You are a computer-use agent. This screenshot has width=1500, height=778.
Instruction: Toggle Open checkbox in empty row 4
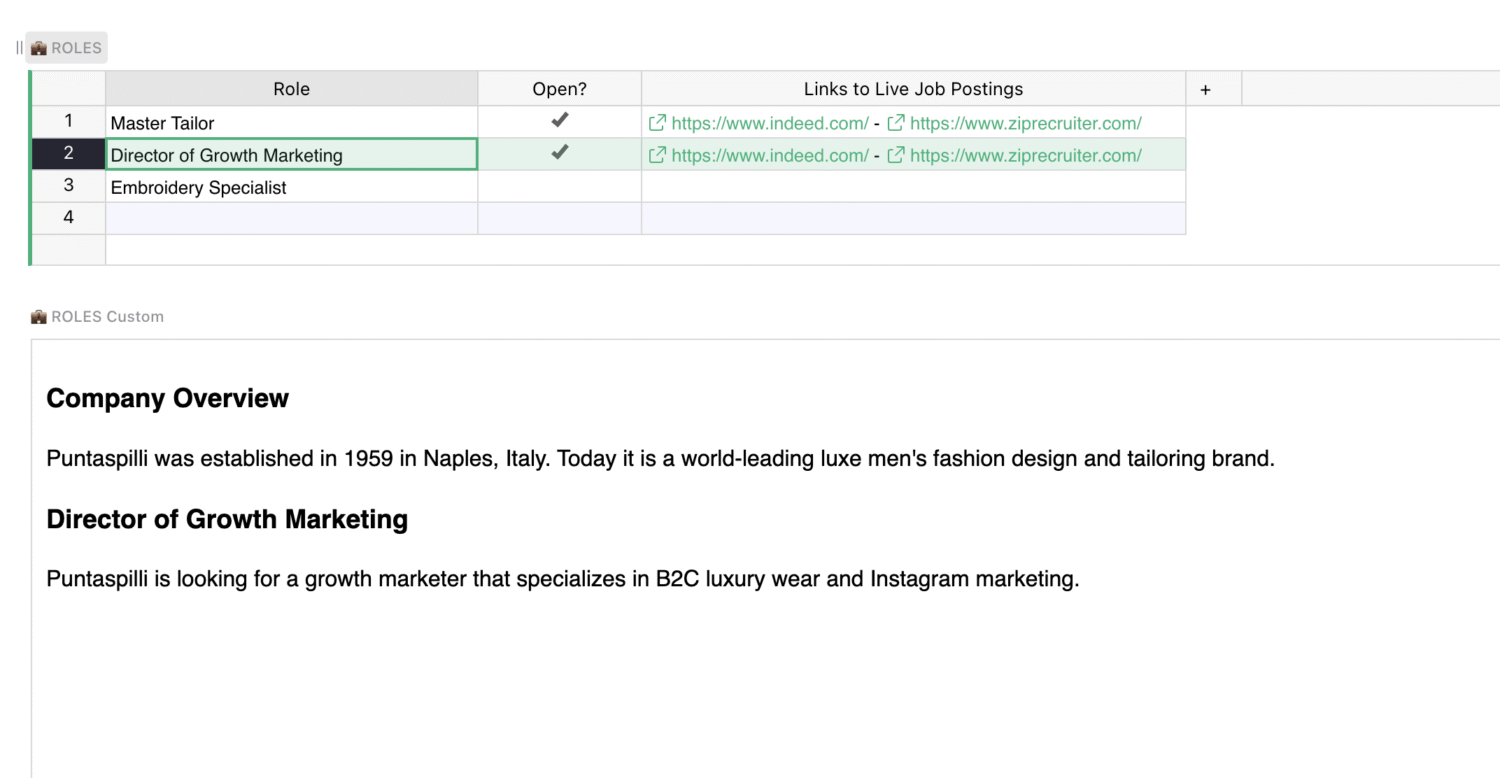(x=560, y=219)
